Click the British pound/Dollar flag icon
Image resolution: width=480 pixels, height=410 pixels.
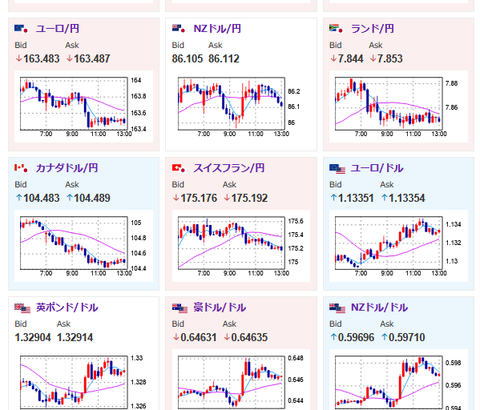(23, 308)
